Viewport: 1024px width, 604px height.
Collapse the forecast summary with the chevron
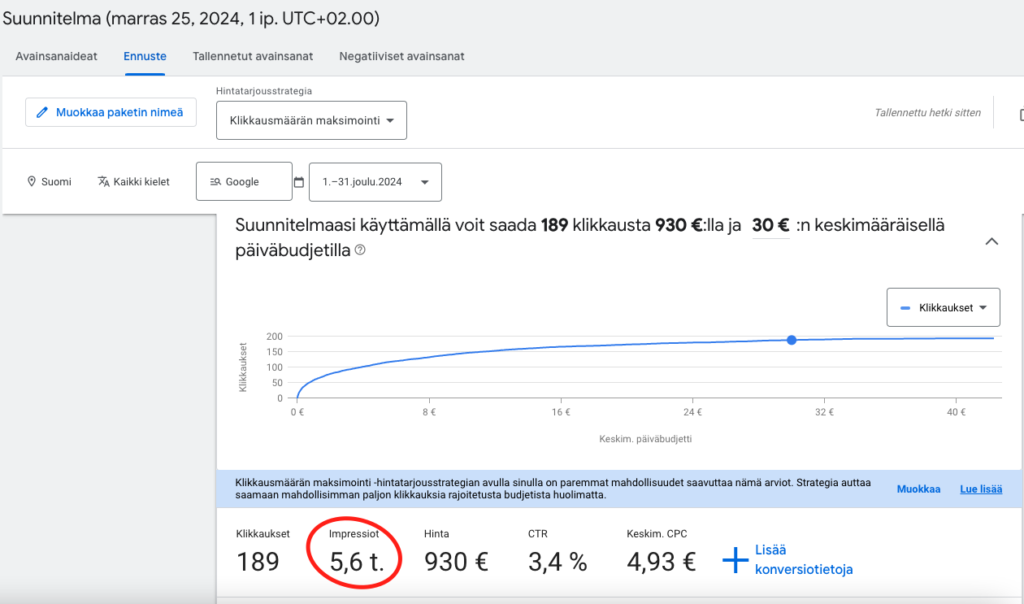click(991, 241)
